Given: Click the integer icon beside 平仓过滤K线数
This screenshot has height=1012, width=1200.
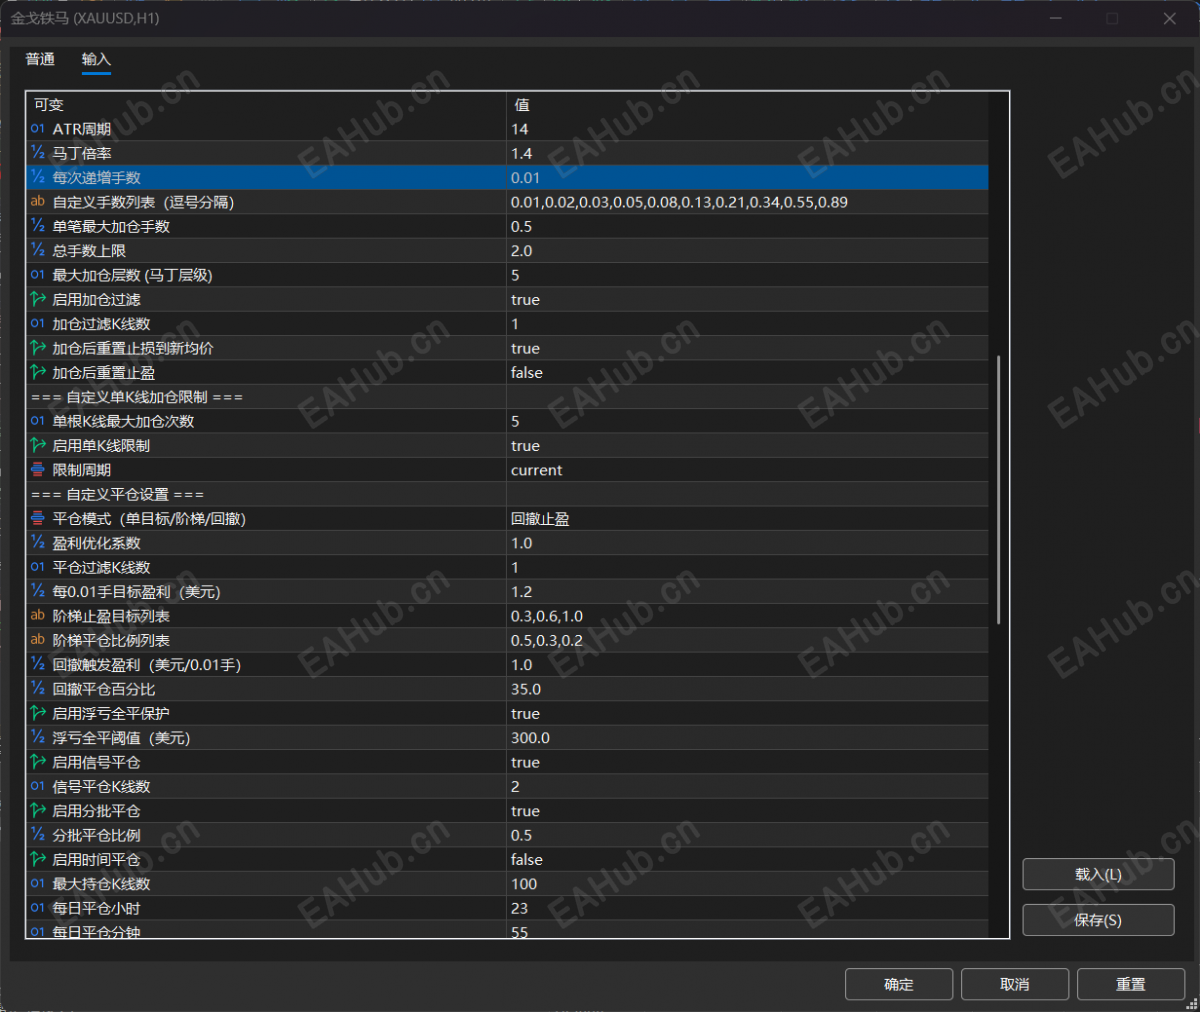Looking at the screenshot, I should click(x=38, y=567).
